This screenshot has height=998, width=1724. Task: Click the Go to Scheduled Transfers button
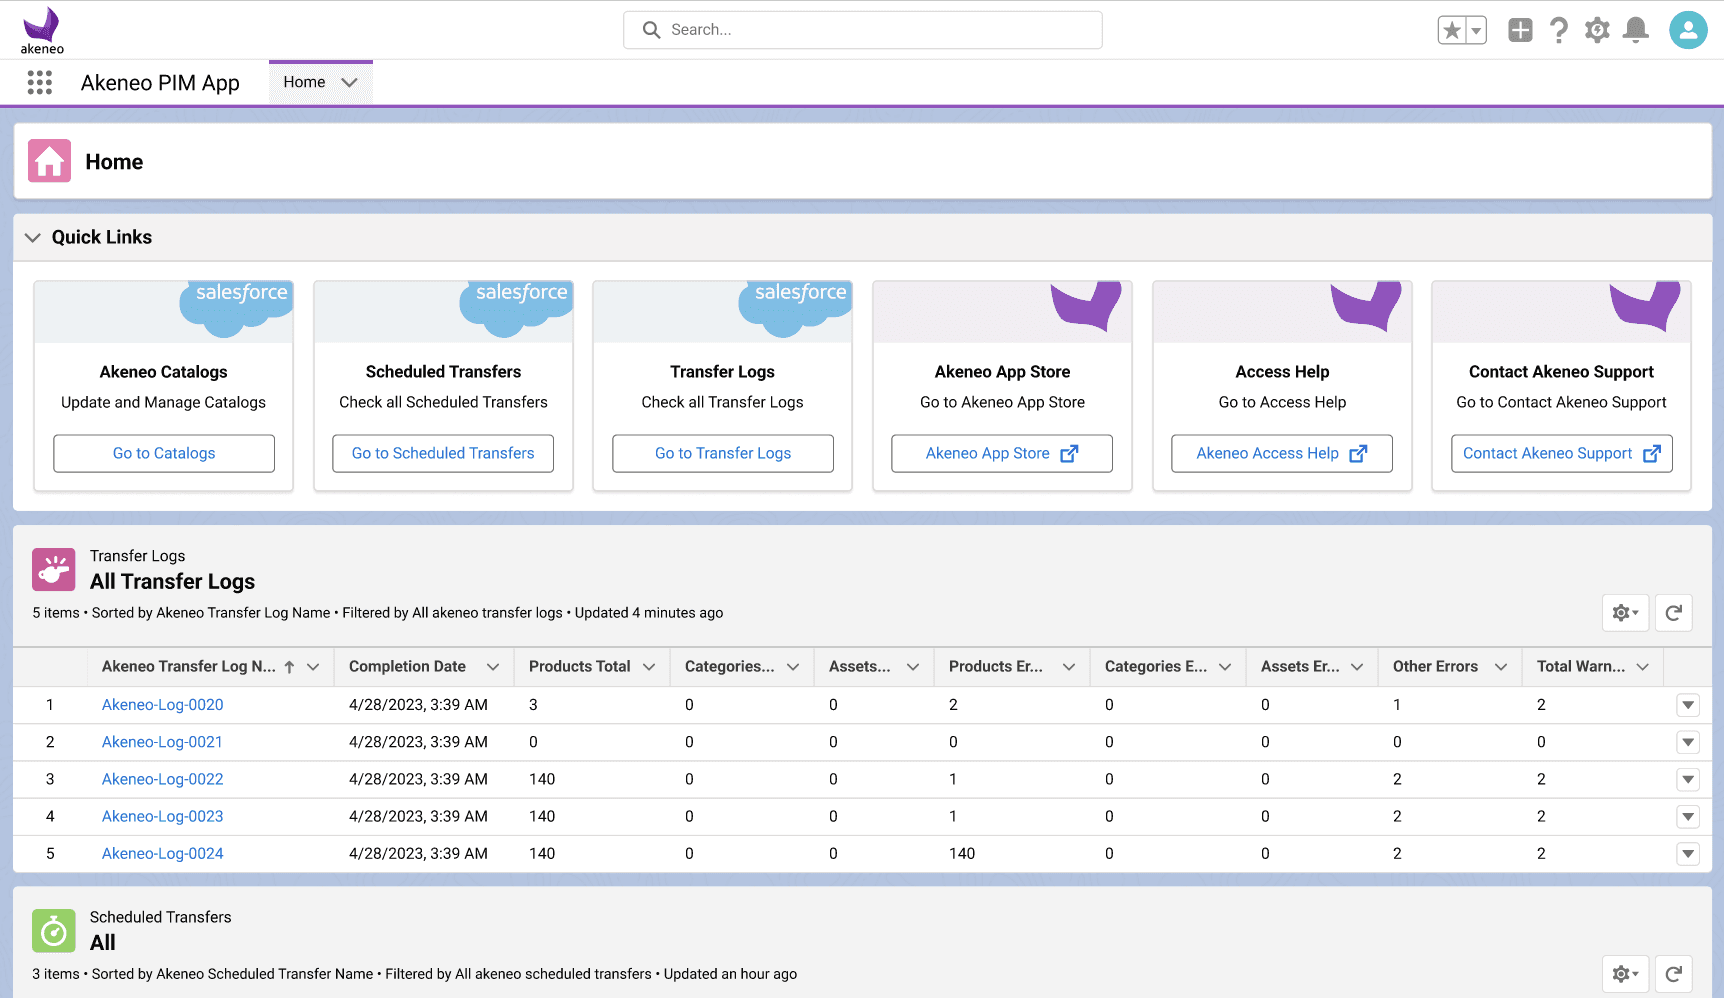coord(443,453)
